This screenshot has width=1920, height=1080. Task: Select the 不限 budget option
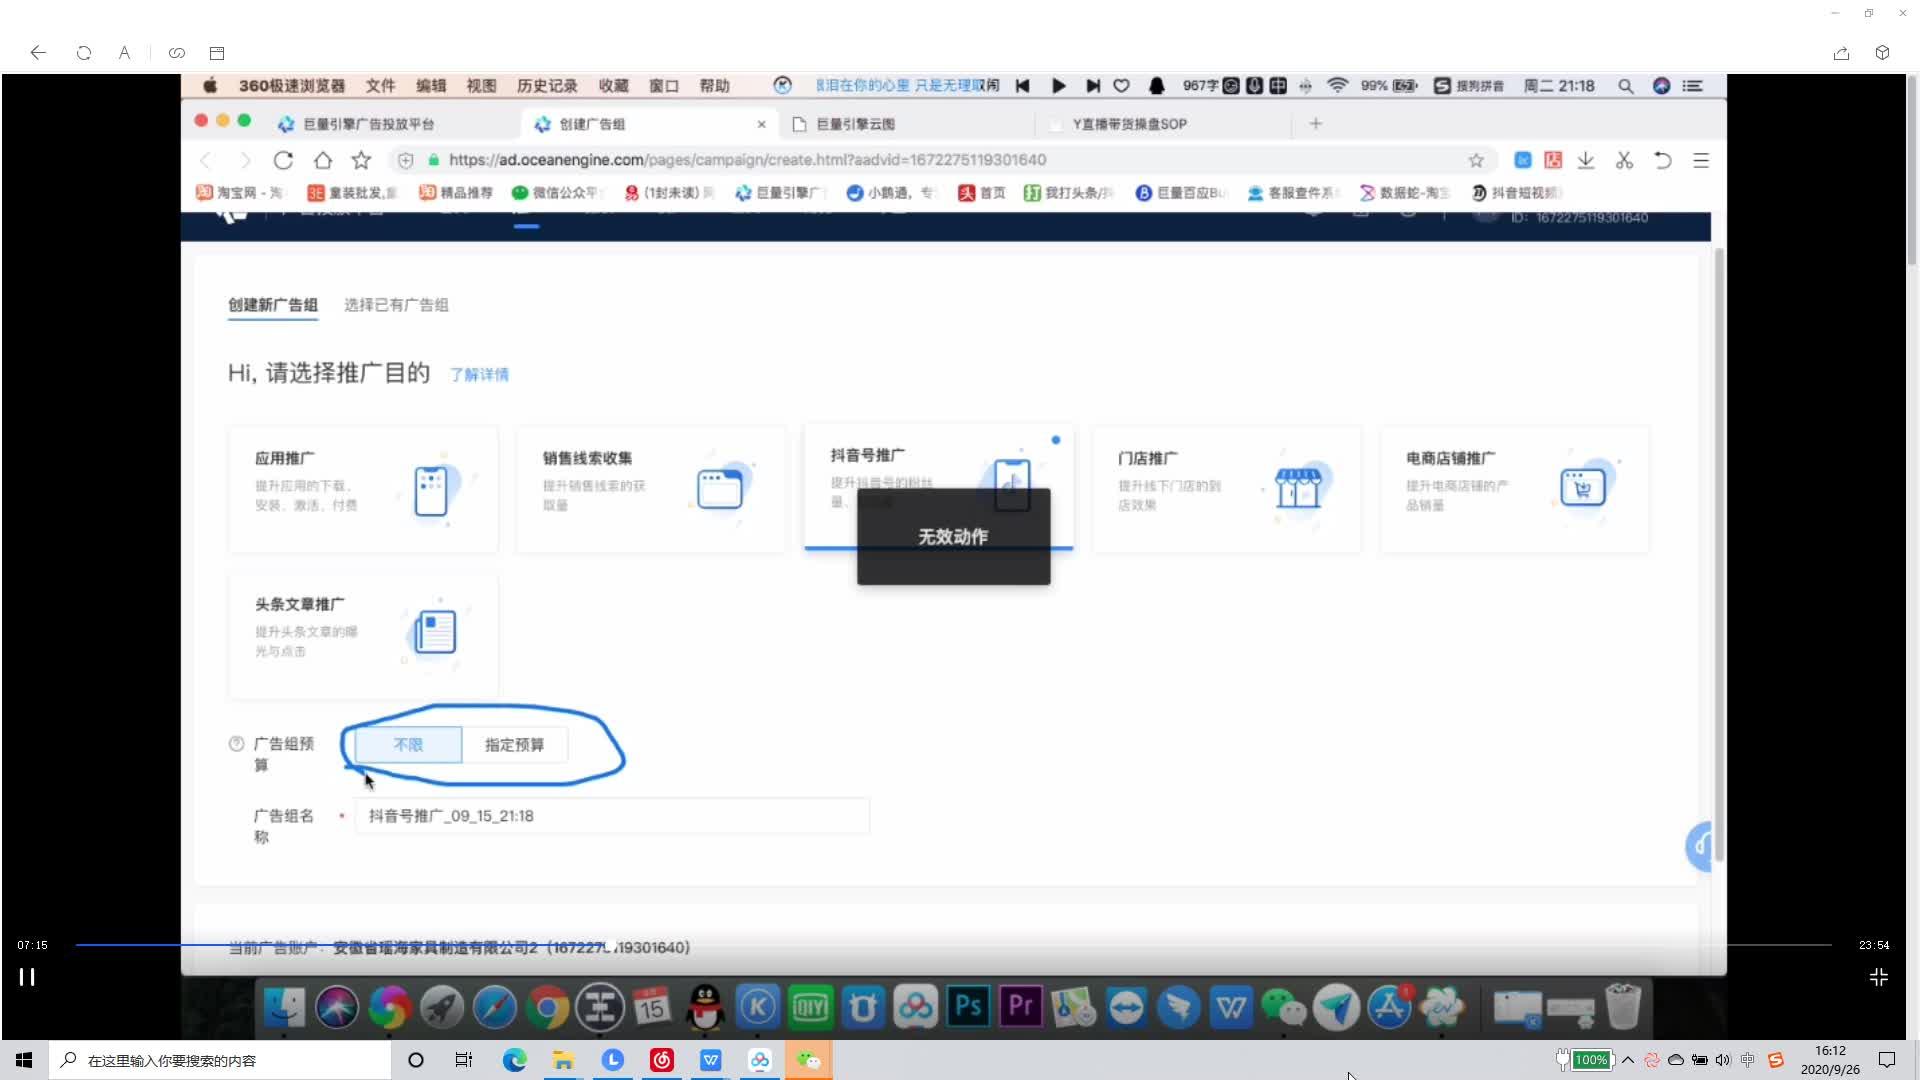(407, 744)
